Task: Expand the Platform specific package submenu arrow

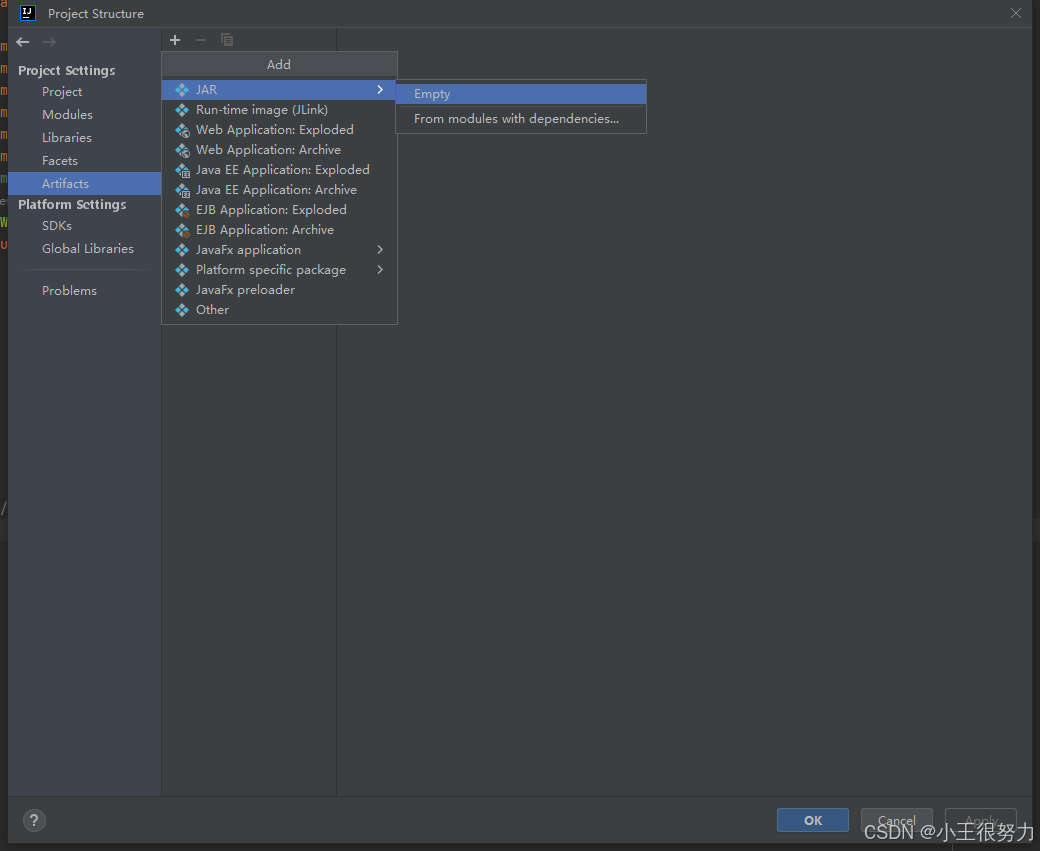Action: (380, 269)
